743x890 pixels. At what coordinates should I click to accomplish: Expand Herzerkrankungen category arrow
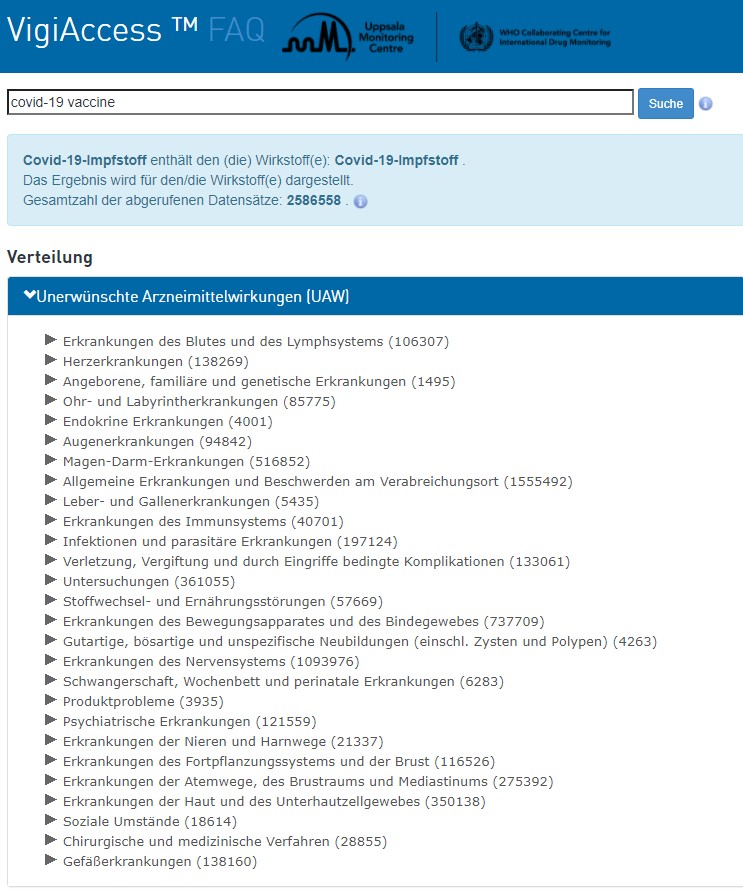pos(51,360)
